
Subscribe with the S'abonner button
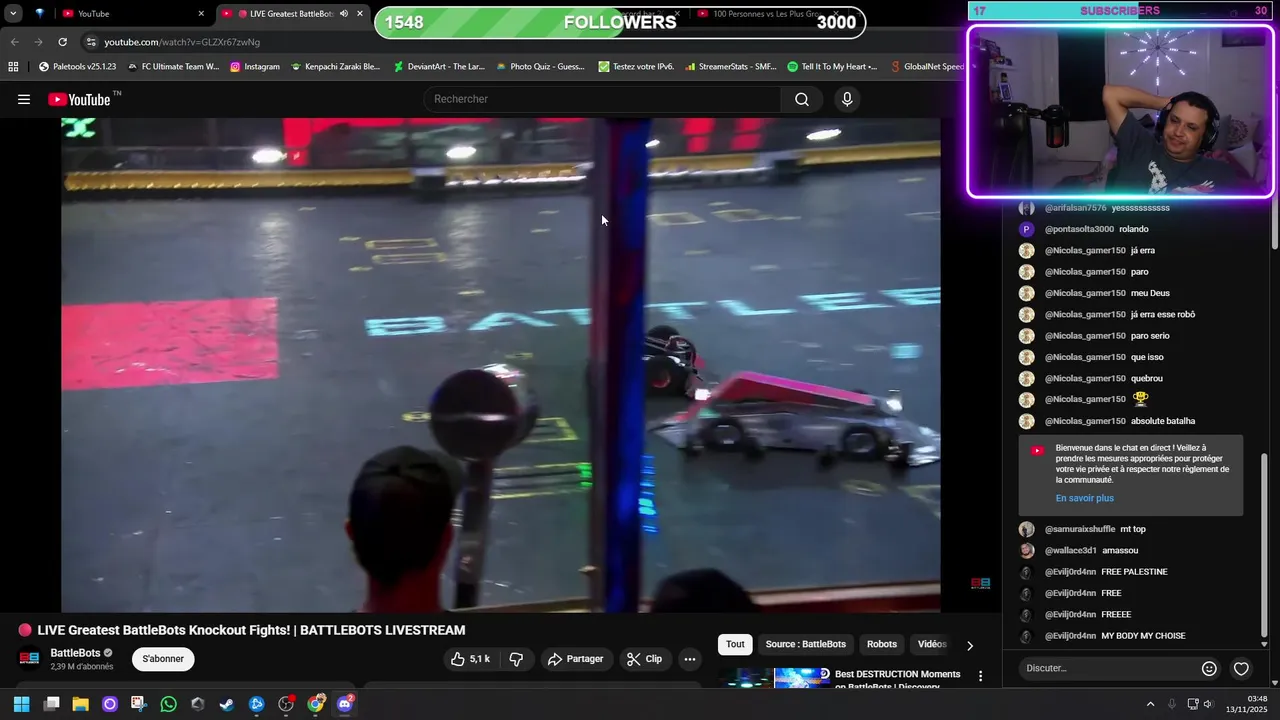tap(163, 659)
